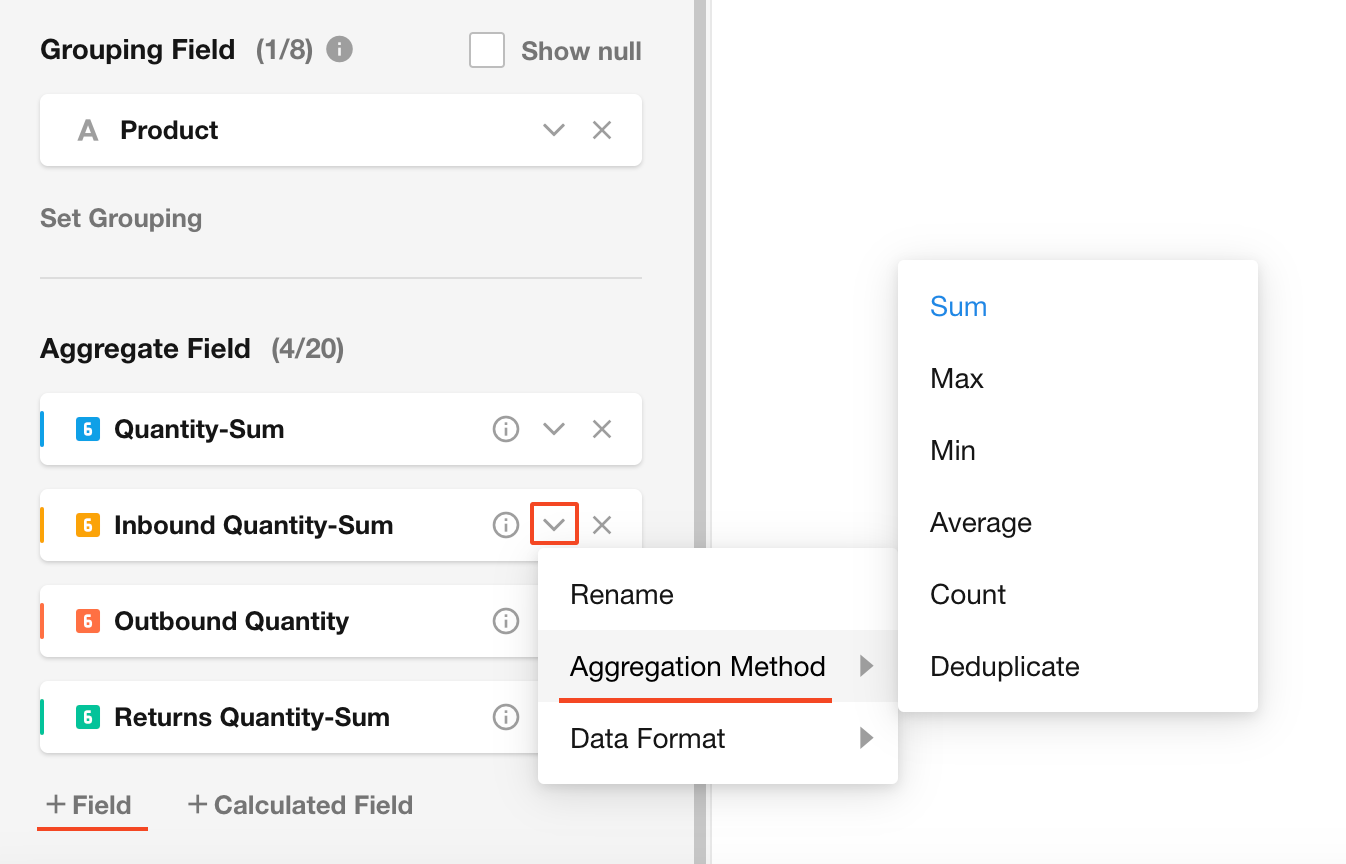Remove the Inbound Quantity-Sum field
1346x864 pixels.
pos(602,525)
